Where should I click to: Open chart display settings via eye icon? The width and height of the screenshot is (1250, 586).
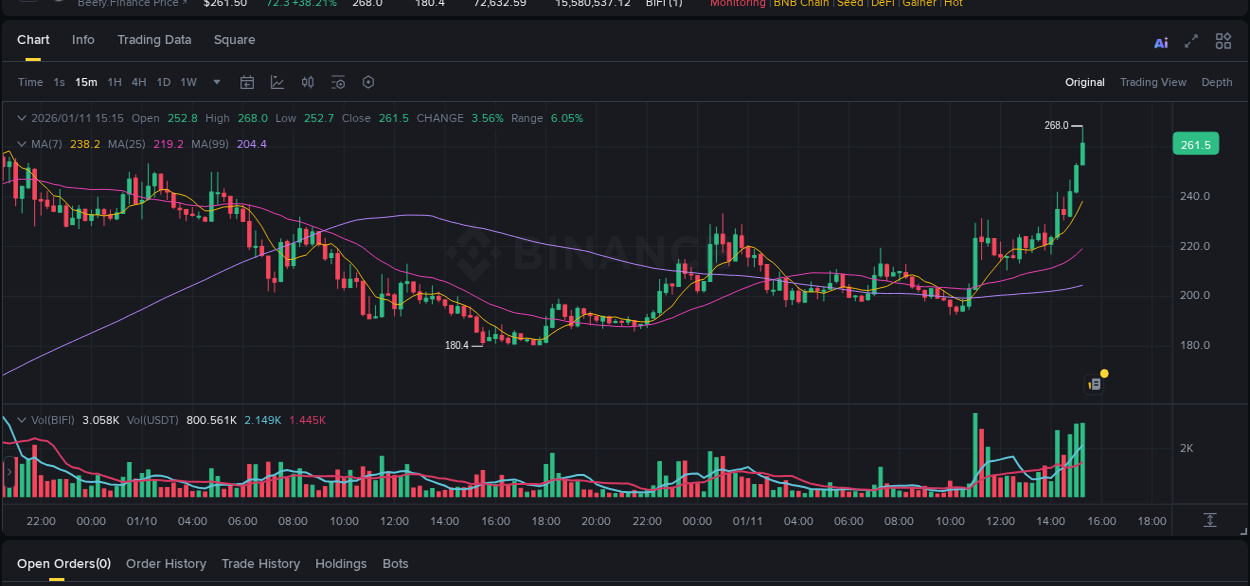click(x=337, y=82)
